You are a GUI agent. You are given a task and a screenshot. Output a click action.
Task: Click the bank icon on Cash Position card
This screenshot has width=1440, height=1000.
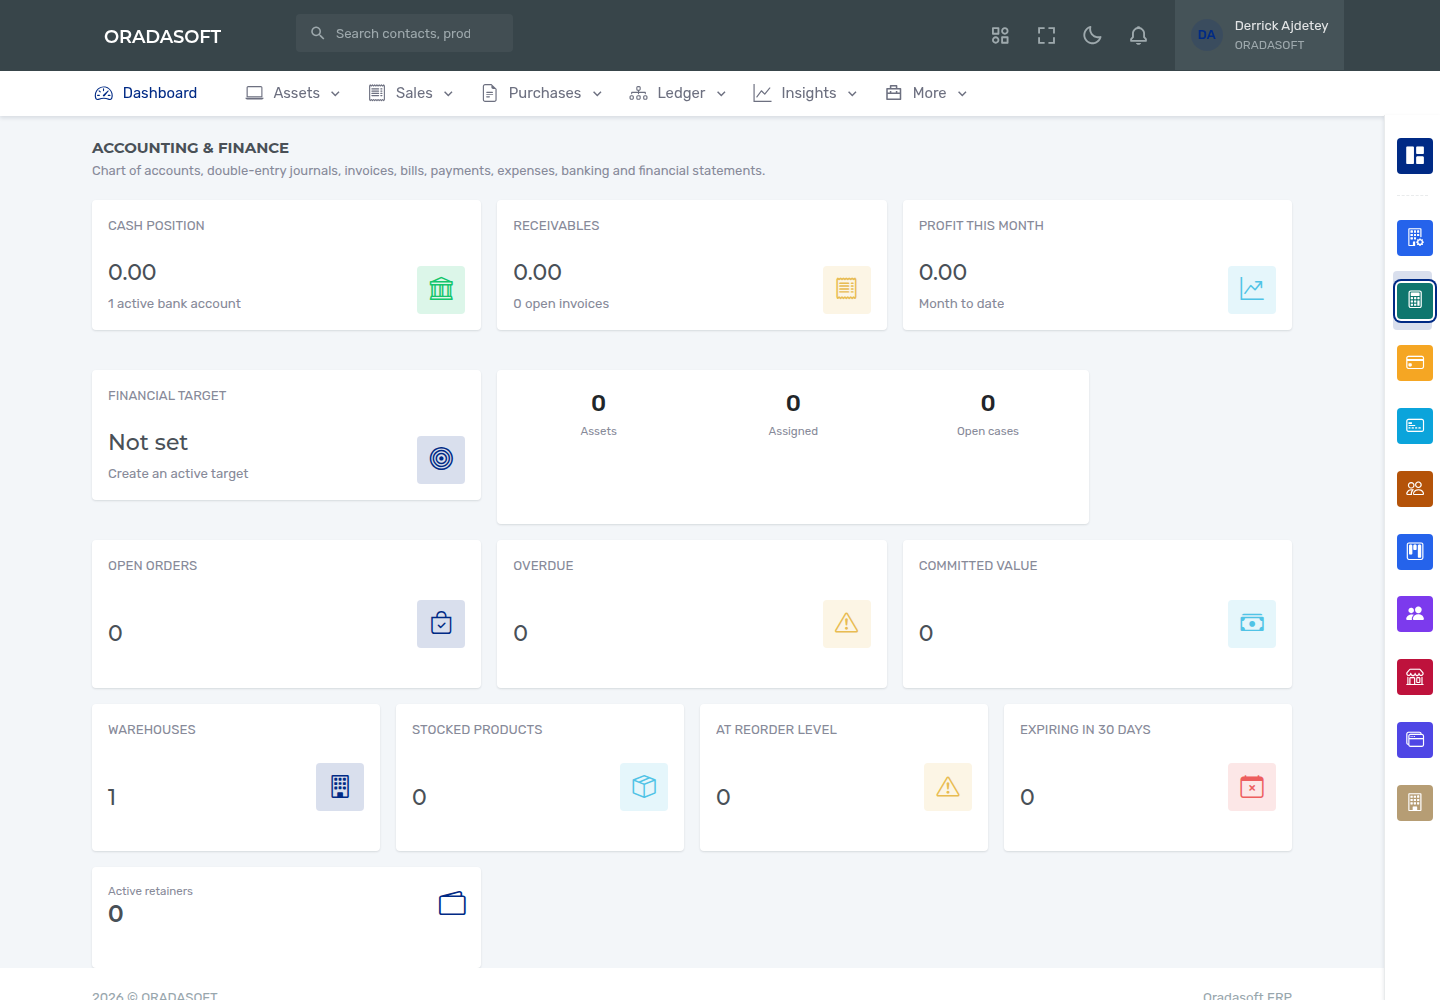441,290
